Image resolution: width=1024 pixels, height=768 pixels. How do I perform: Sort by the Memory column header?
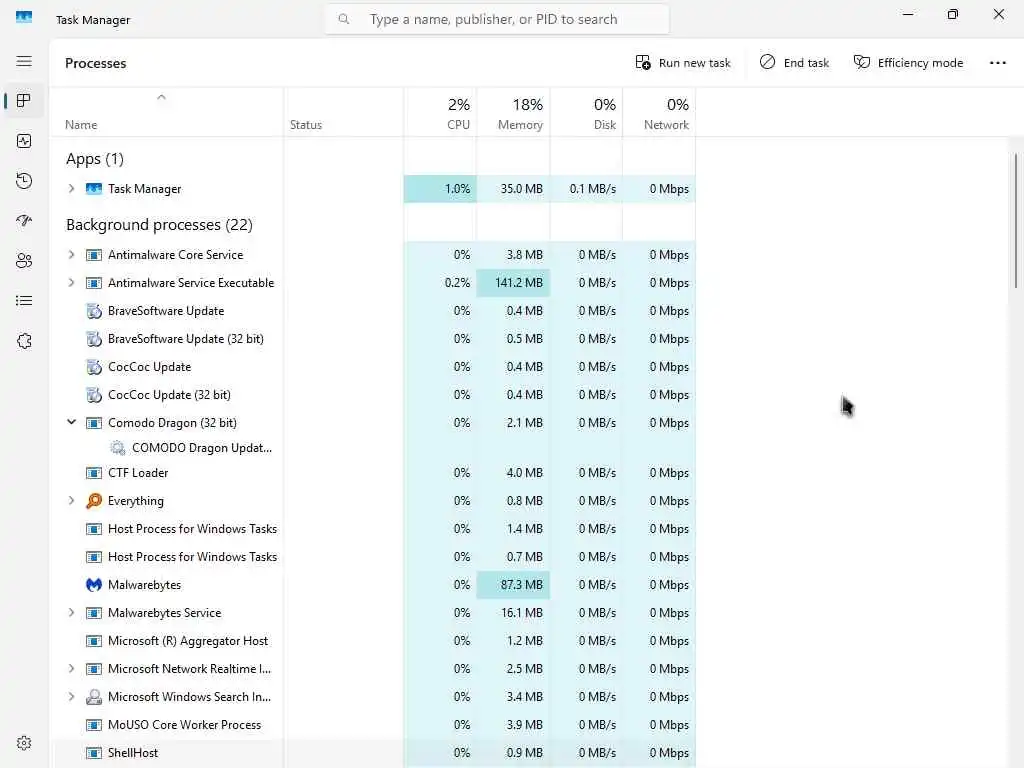click(513, 112)
